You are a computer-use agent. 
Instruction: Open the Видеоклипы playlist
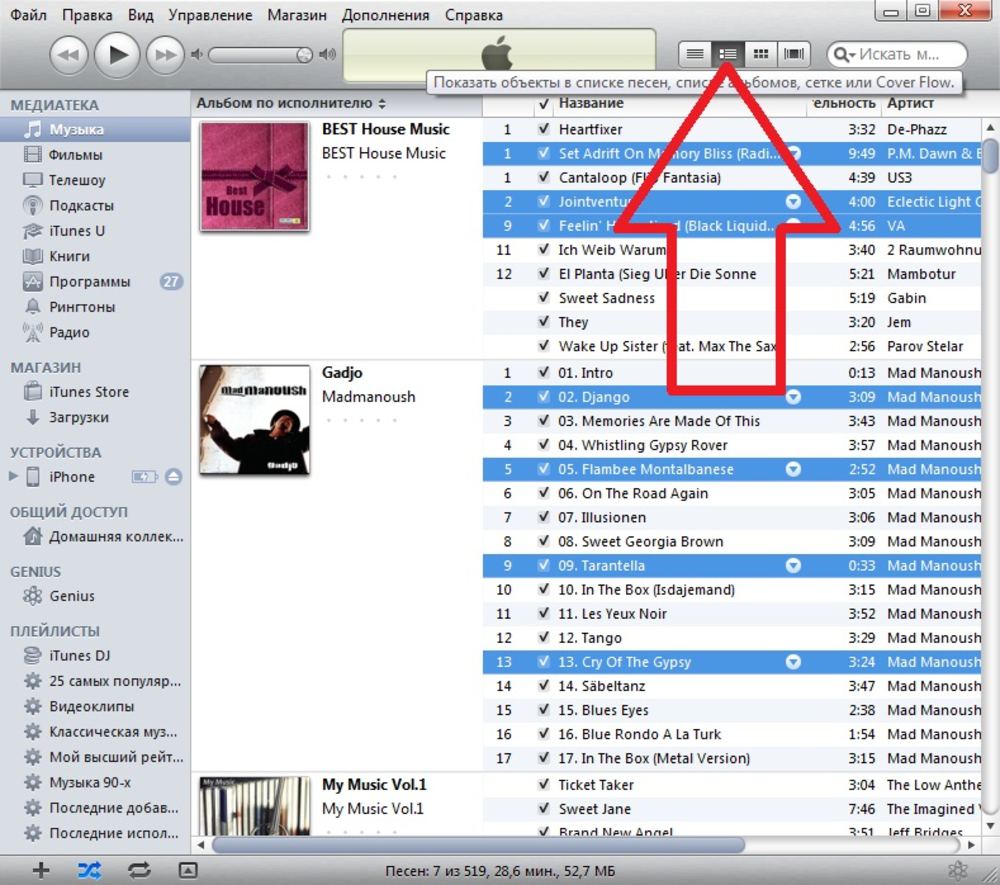tap(92, 706)
